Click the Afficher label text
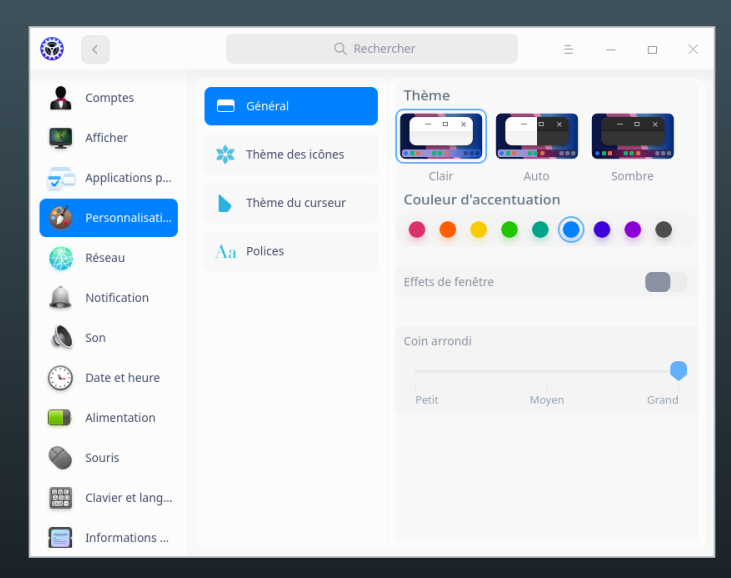The height and width of the screenshot is (578, 731). coord(106,138)
